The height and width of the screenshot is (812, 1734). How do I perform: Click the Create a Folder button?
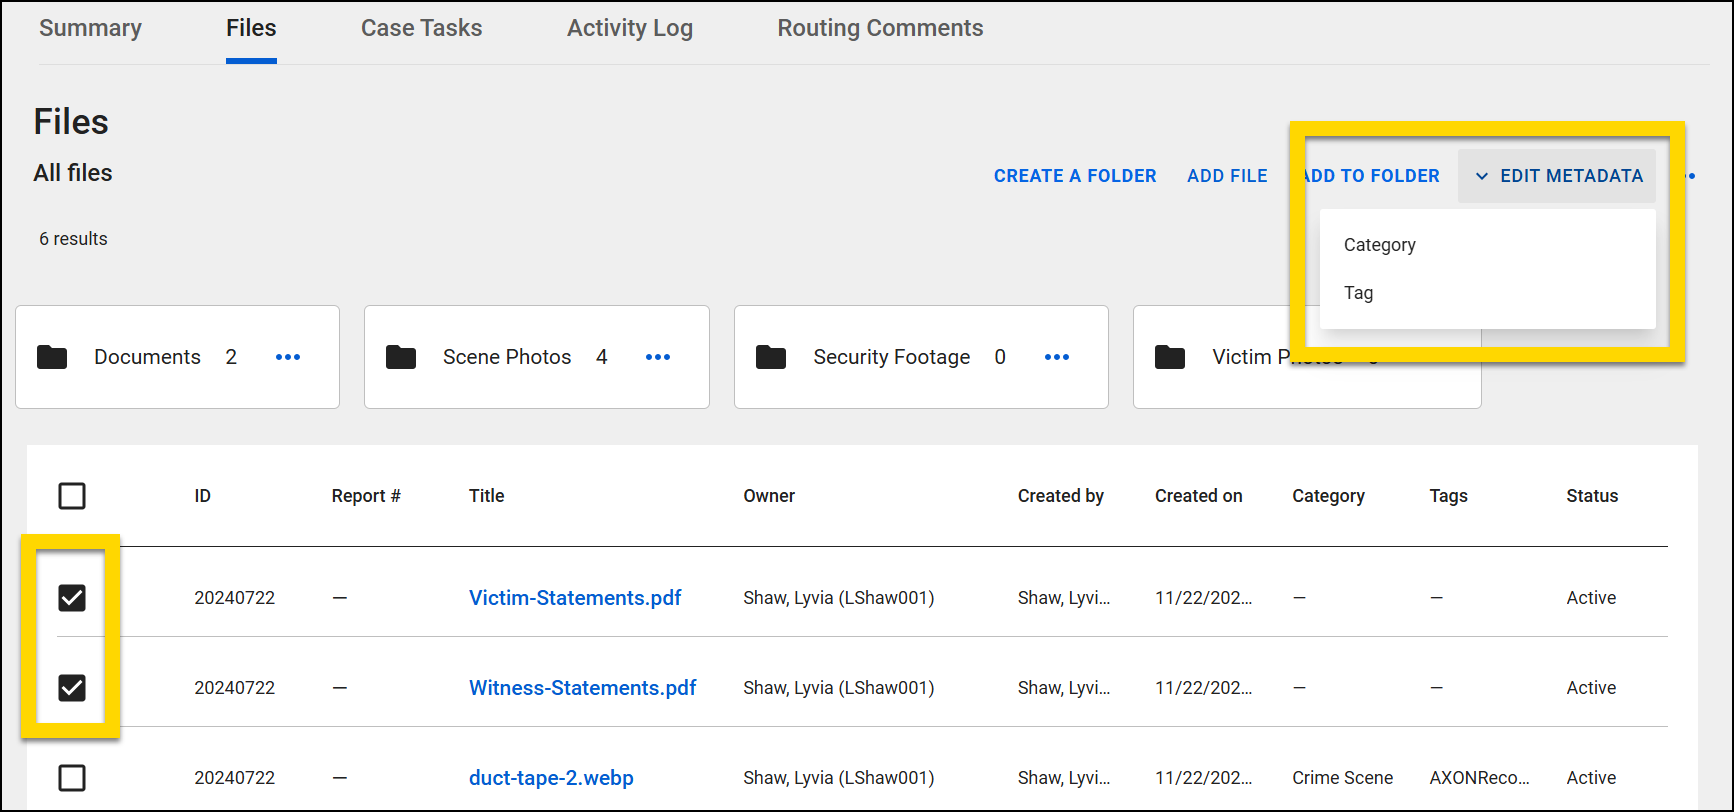click(x=1074, y=176)
